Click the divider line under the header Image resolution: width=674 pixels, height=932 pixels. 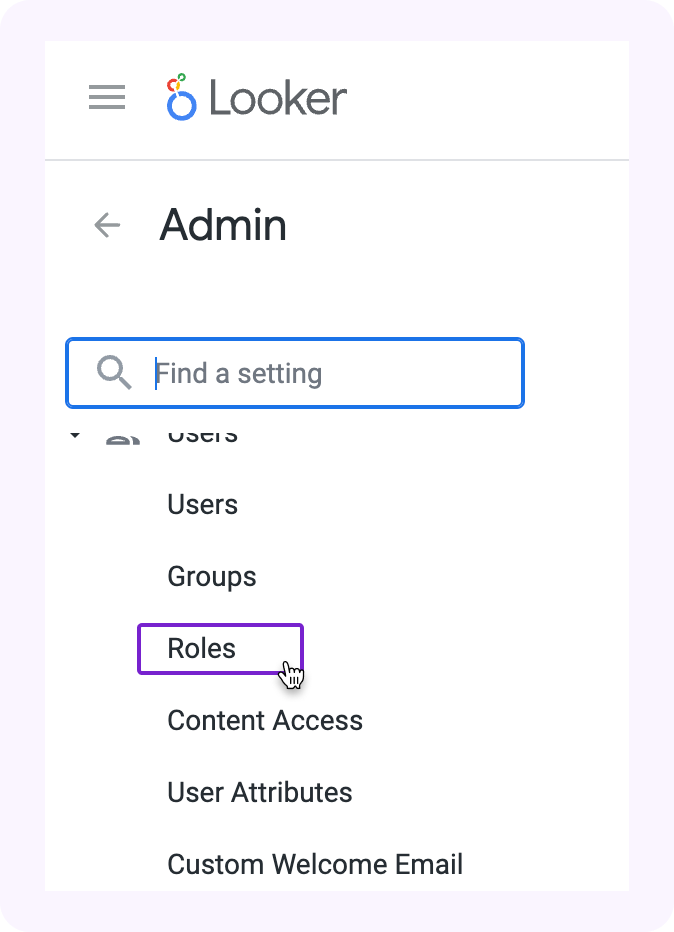337,160
